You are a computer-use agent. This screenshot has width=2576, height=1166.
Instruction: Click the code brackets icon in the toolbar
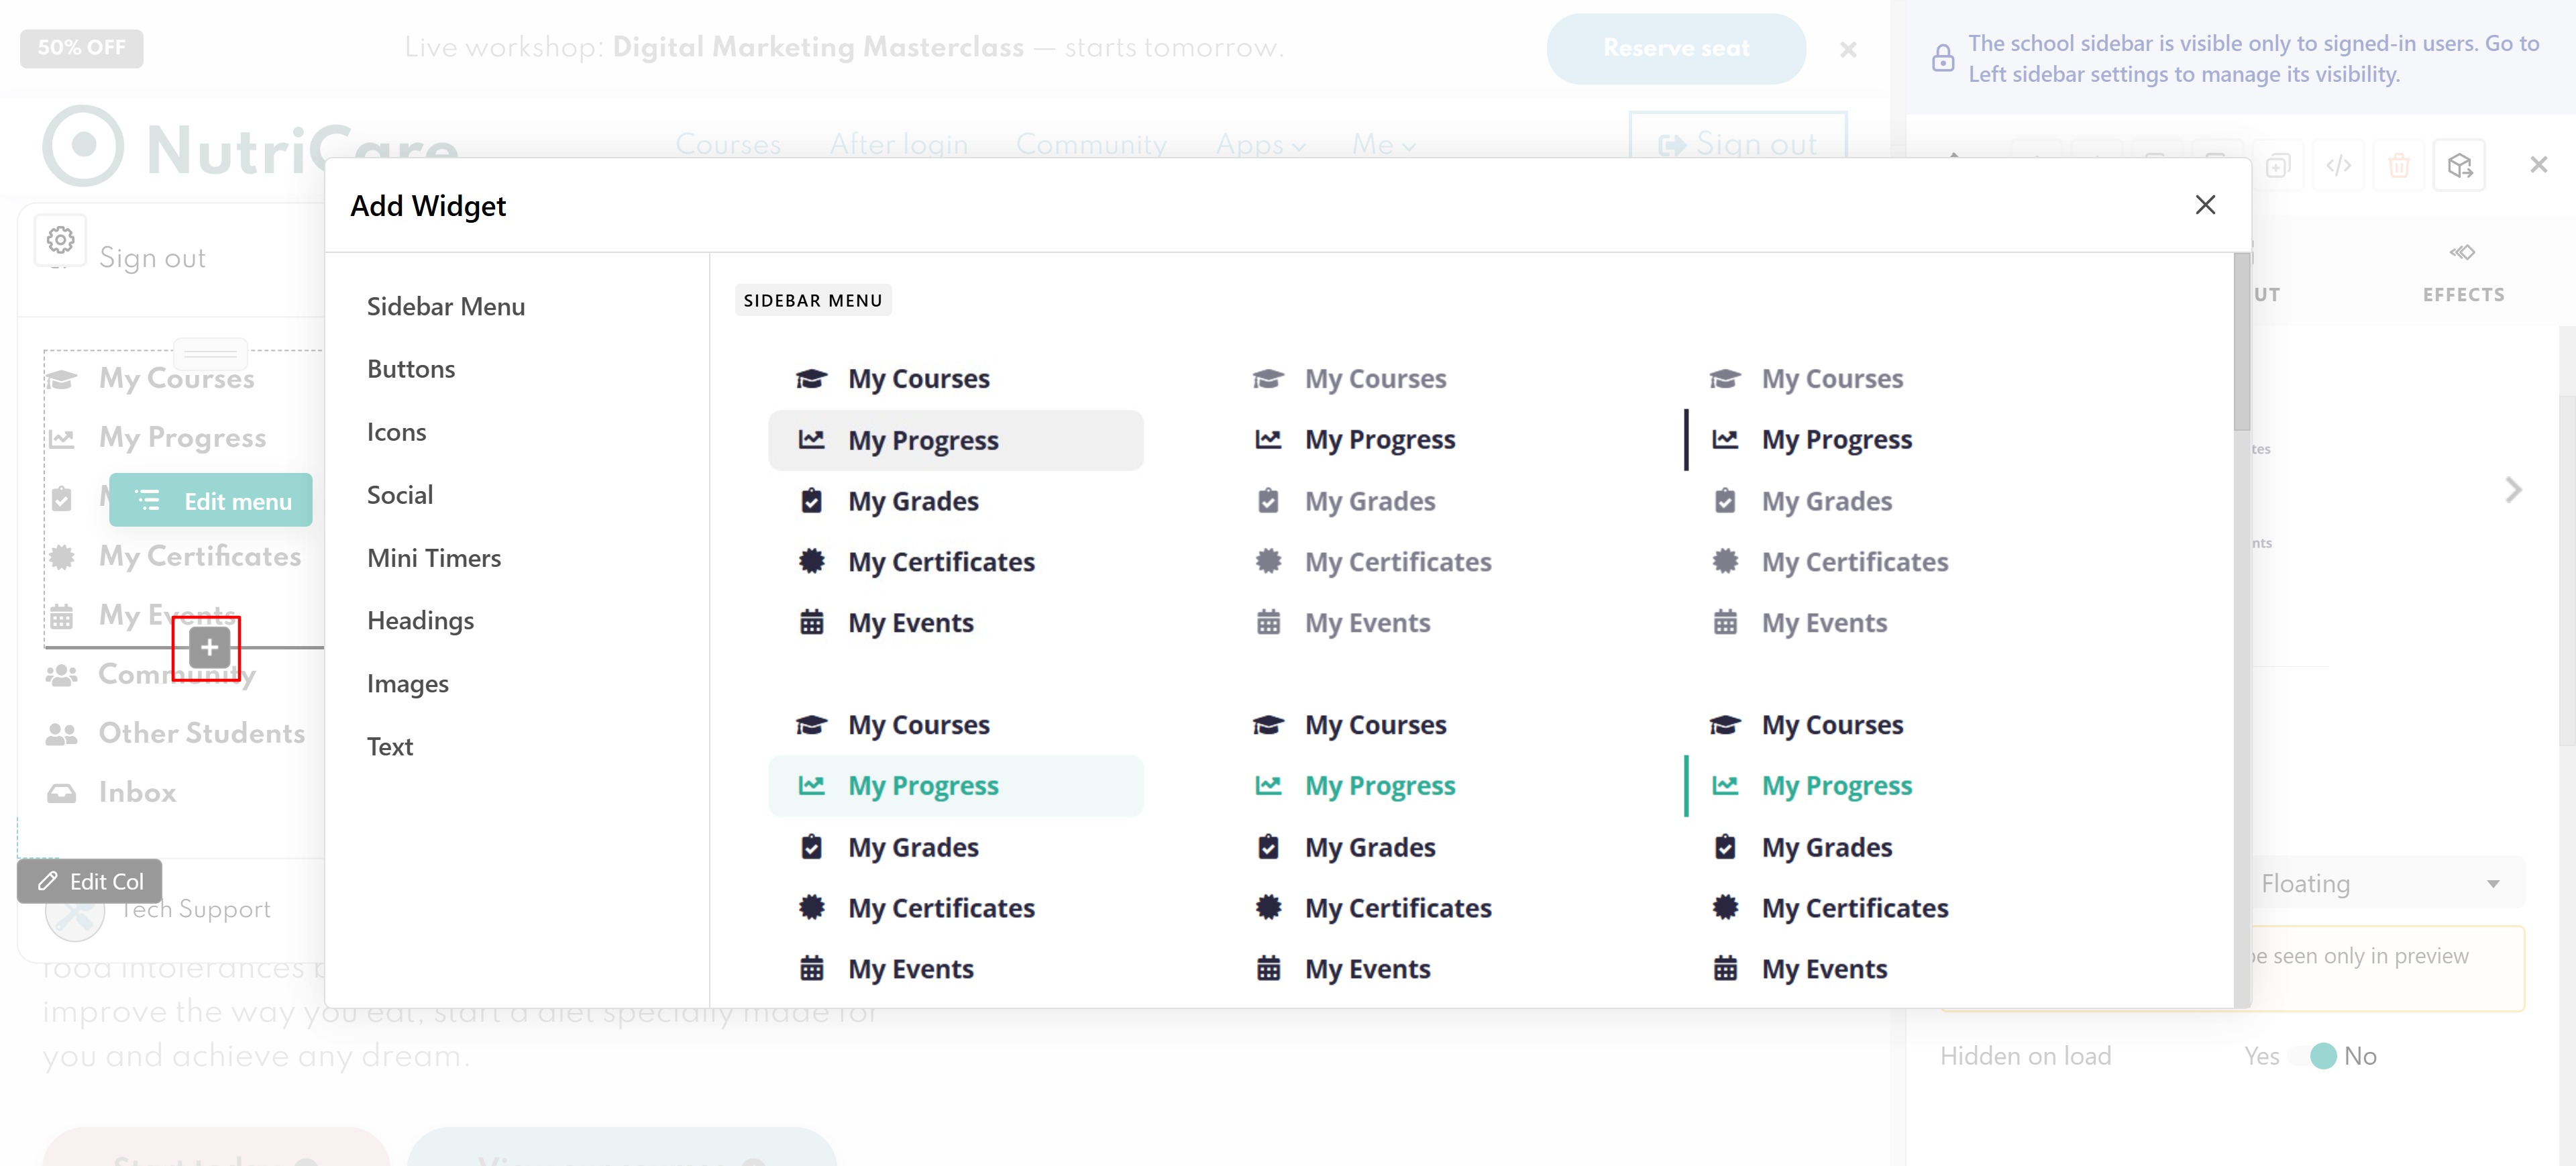(x=2338, y=165)
